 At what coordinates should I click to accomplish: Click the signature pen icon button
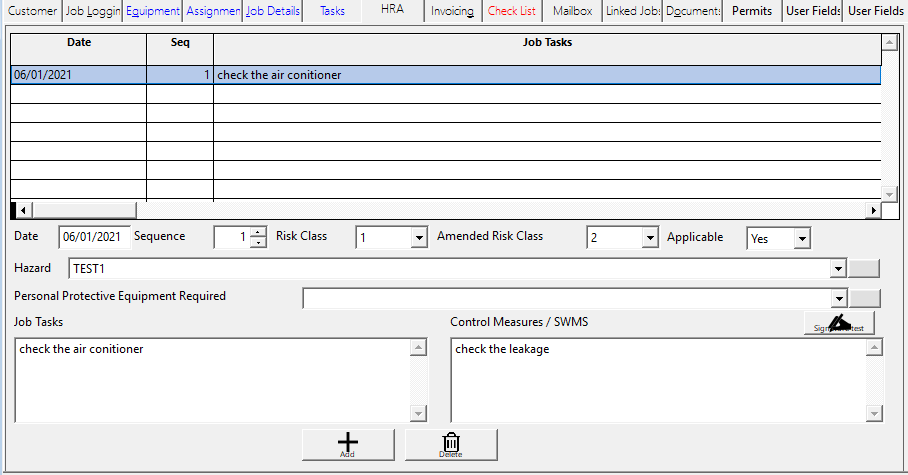(x=839, y=322)
